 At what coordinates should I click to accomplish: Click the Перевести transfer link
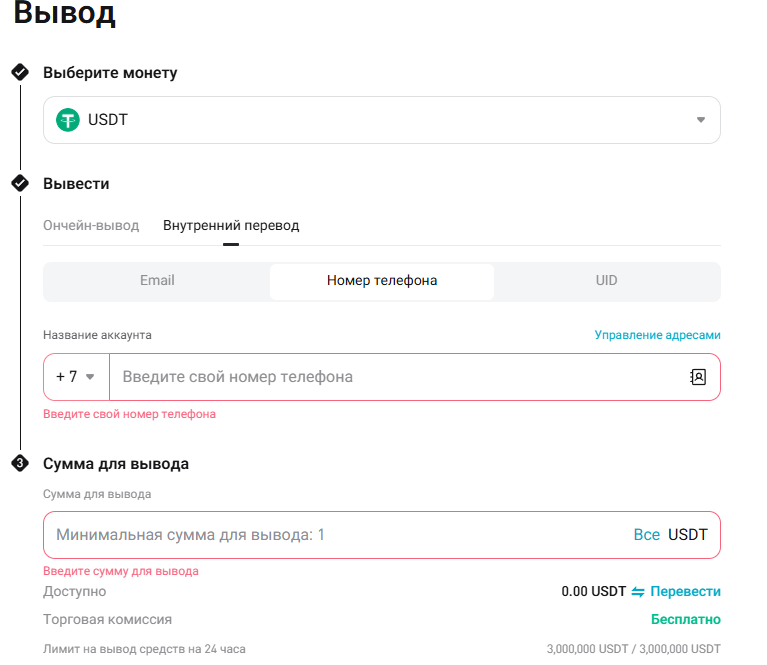[685, 592]
